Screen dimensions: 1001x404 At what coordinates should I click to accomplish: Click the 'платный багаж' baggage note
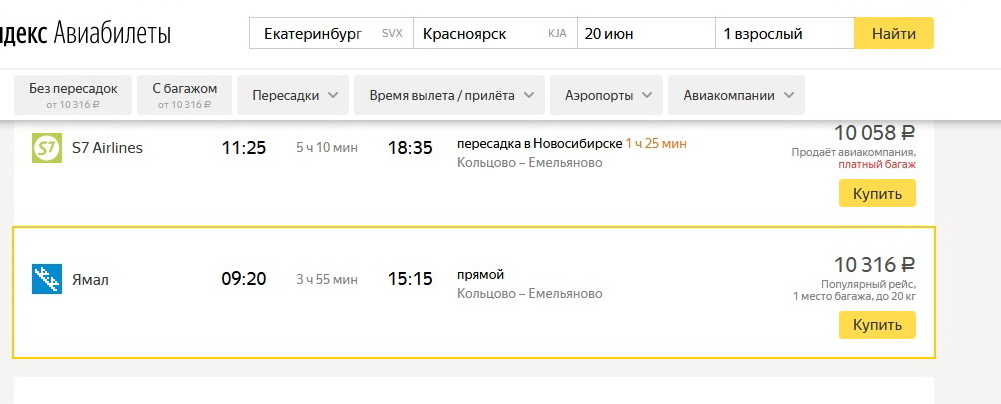[x=877, y=165]
